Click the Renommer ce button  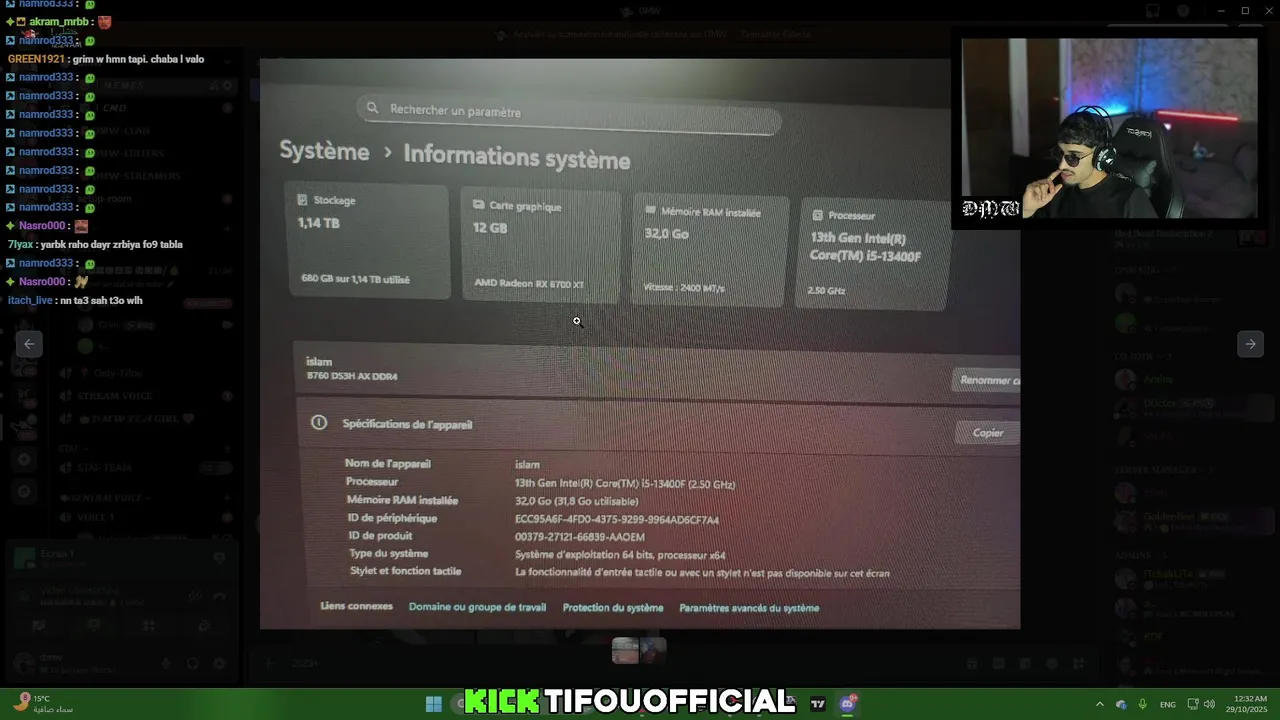click(x=986, y=380)
